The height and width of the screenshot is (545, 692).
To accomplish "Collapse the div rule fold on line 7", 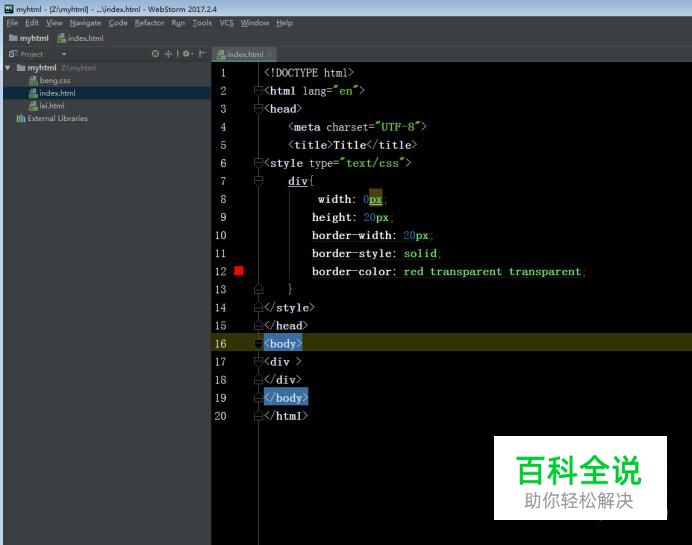I will pos(259,181).
